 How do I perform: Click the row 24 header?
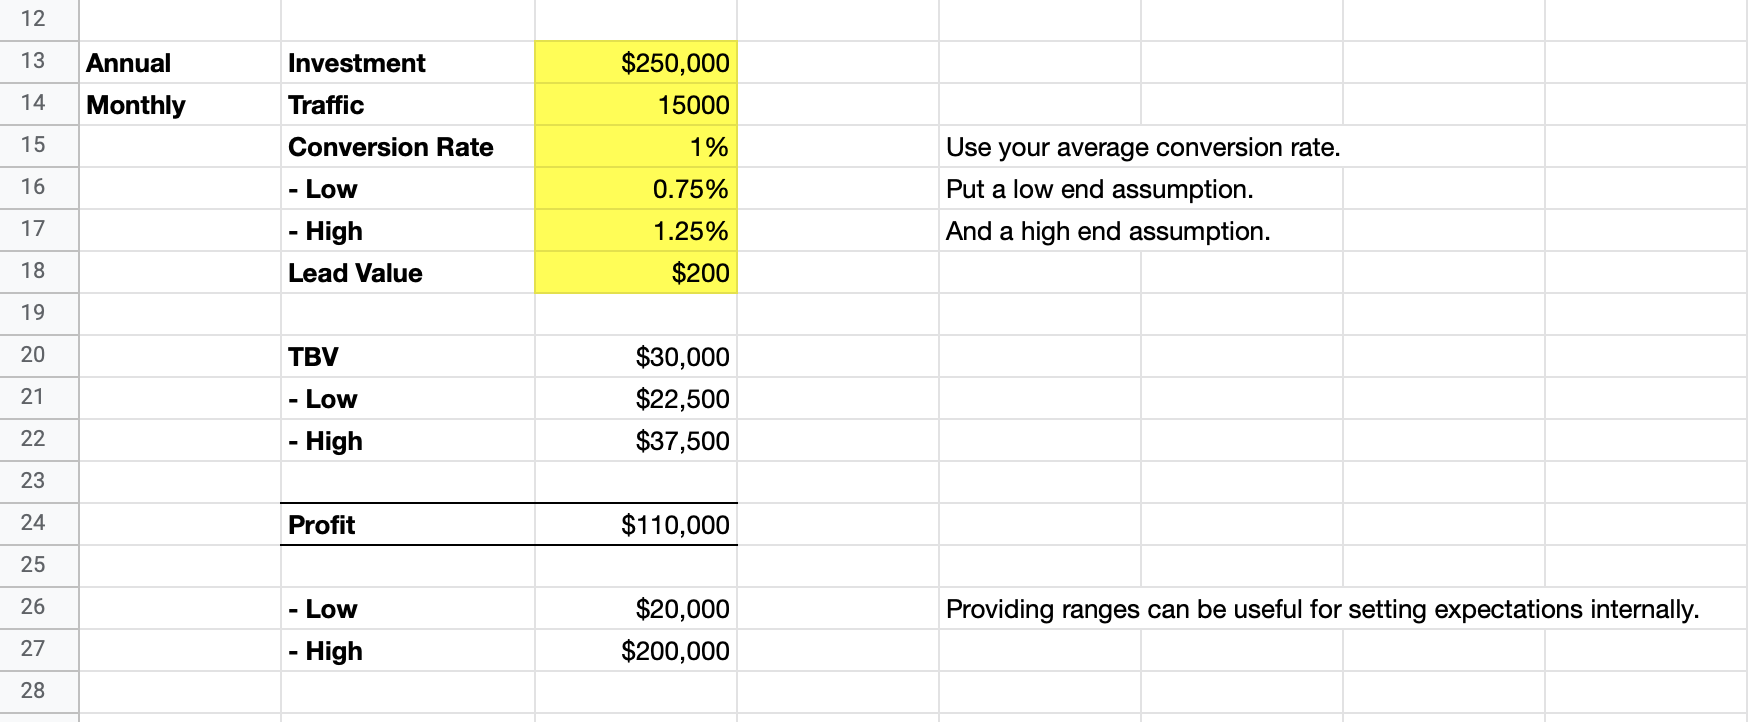(33, 523)
